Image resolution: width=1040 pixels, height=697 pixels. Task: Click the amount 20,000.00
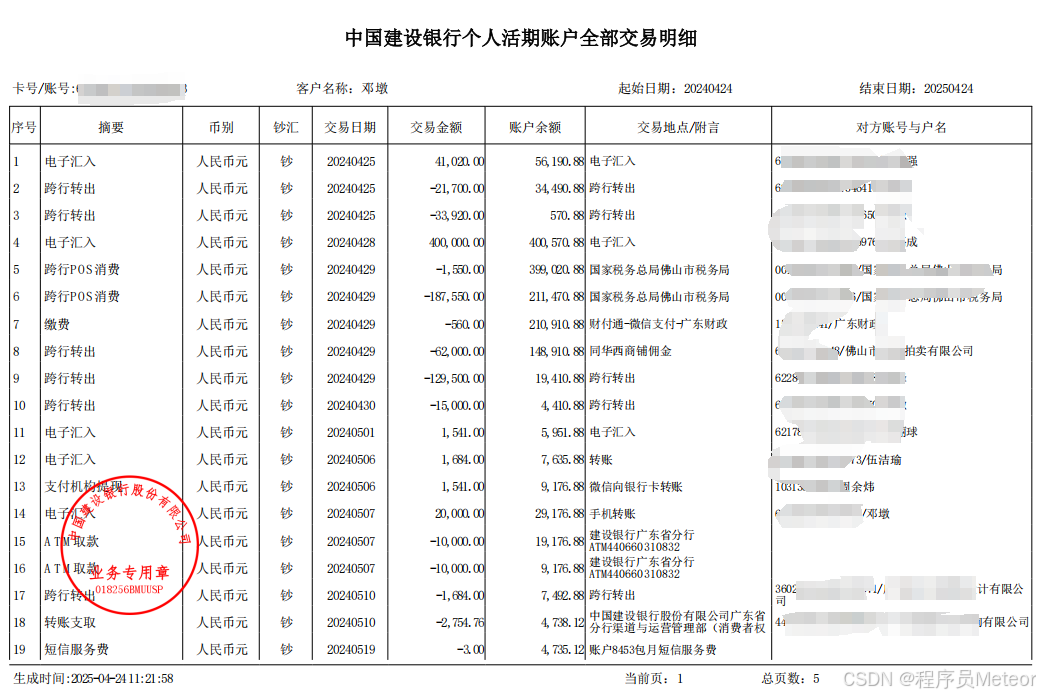click(460, 514)
